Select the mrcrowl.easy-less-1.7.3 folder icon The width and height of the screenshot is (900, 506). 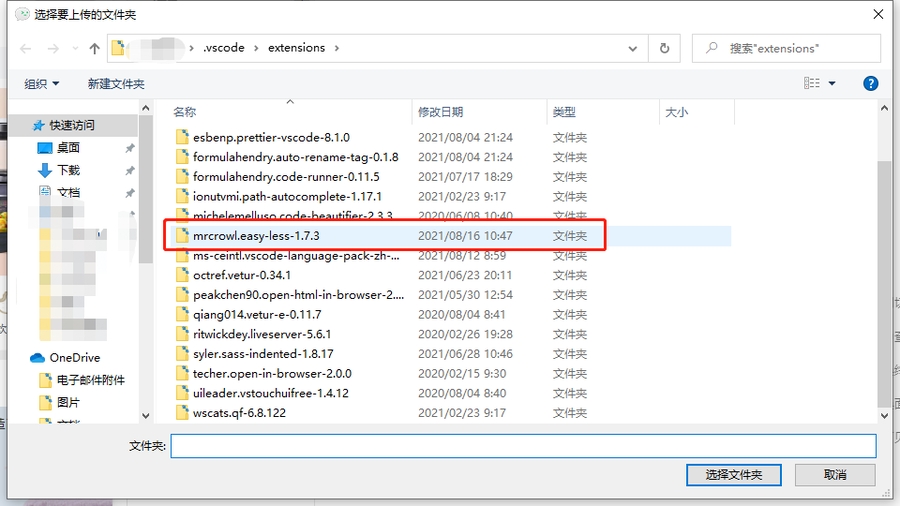pyautogui.click(x=182, y=235)
